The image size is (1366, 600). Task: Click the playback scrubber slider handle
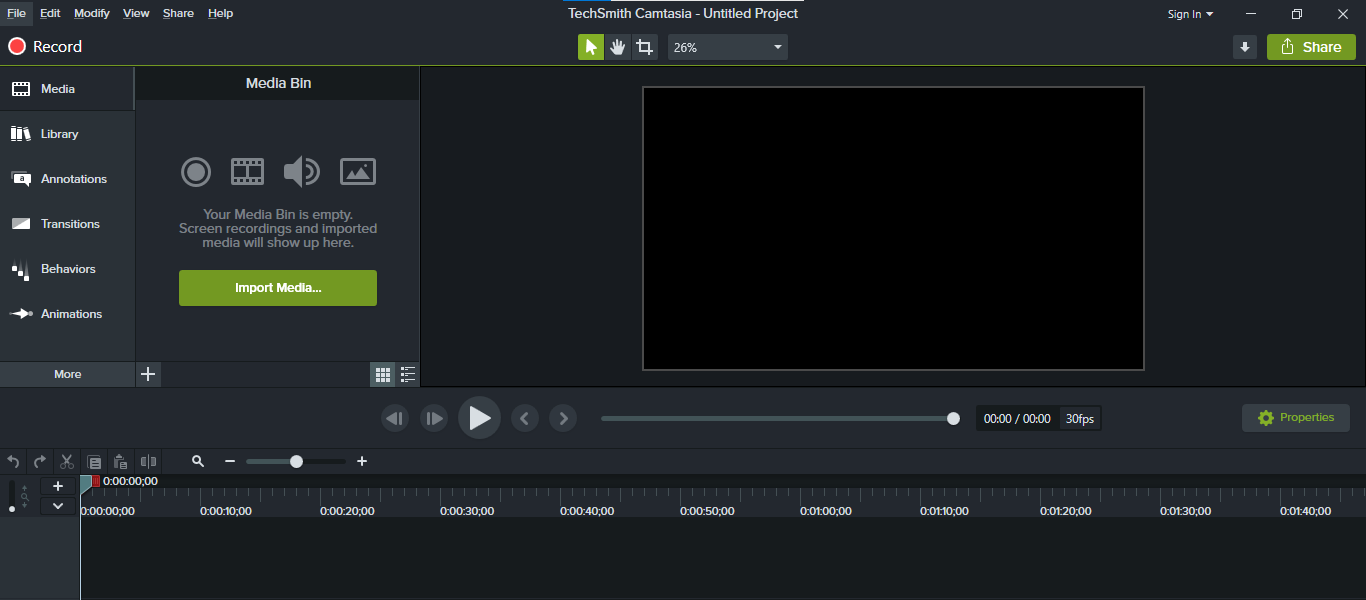[x=953, y=418]
